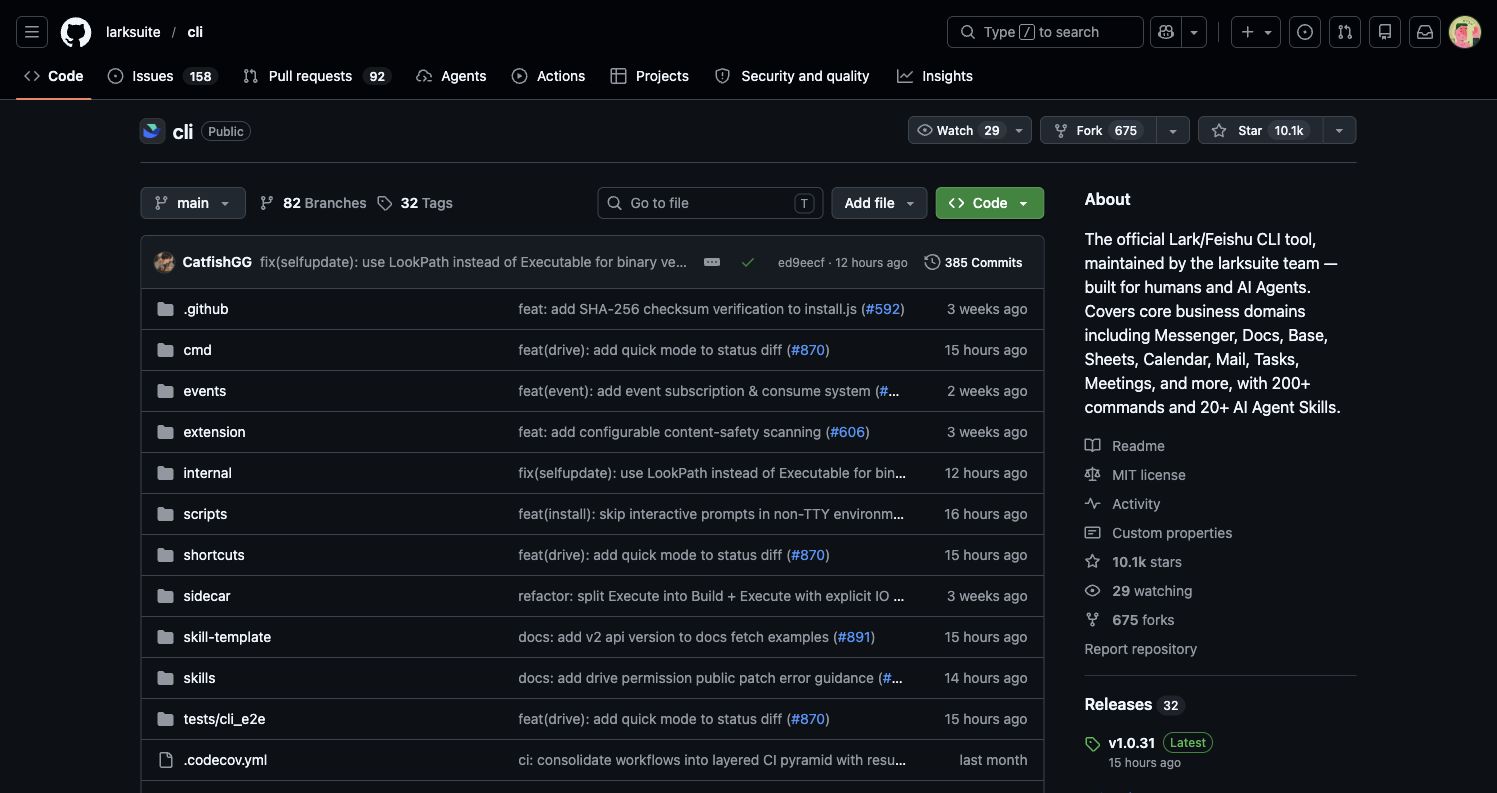Click the eye icon beside 29 watching
This screenshot has width=1497, height=793.
point(1093,591)
